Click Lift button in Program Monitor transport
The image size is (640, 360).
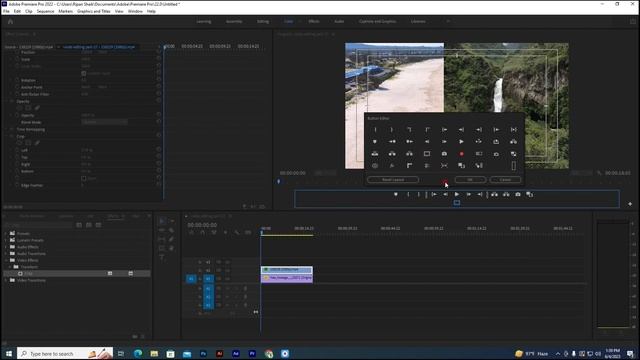(x=494, y=195)
